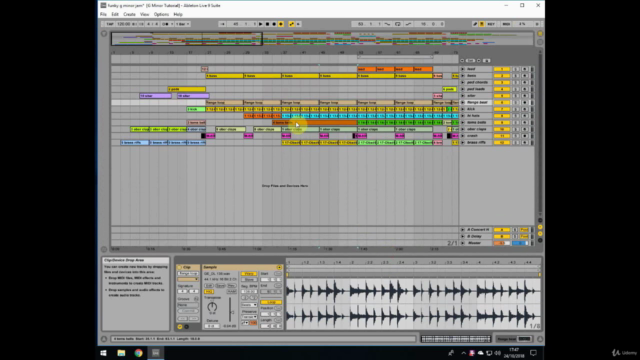
Task: Select the flange beat track name
Action: 477,102
